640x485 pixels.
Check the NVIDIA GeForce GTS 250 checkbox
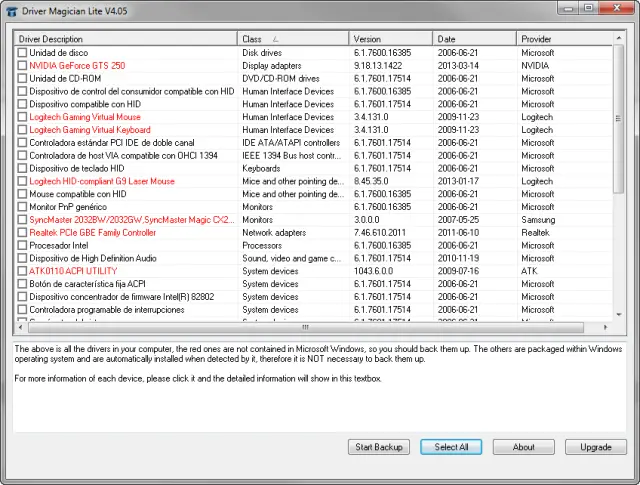click(22, 65)
